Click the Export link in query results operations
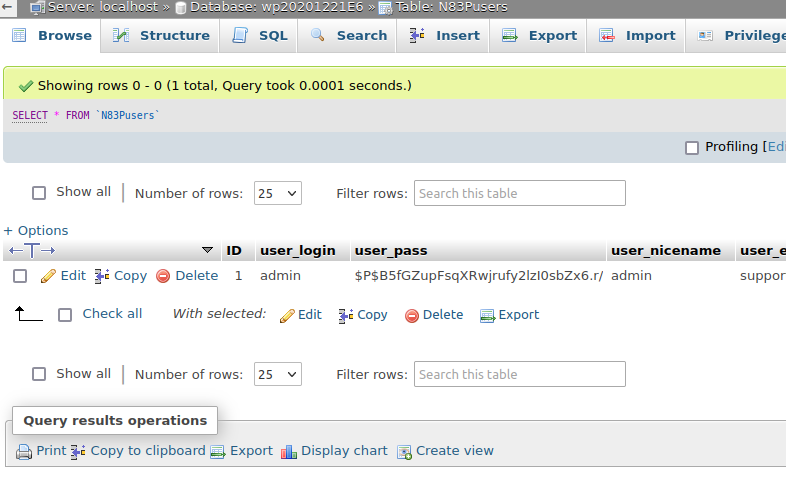The height and width of the screenshot is (478, 786). (251, 451)
